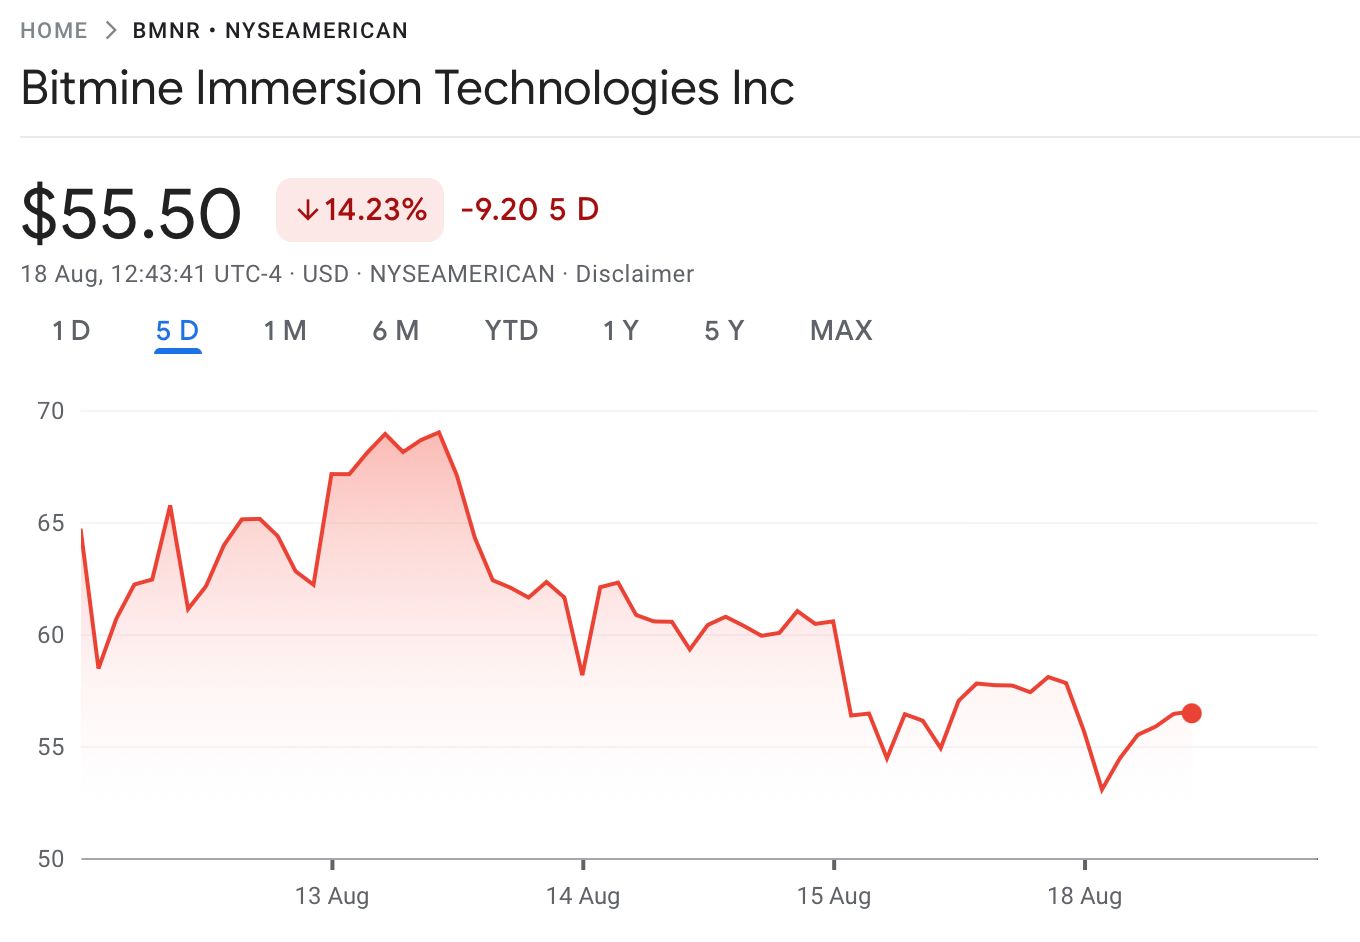This screenshot has width=1360, height=942.
Task: Select the YTD range tab
Action: point(511,331)
